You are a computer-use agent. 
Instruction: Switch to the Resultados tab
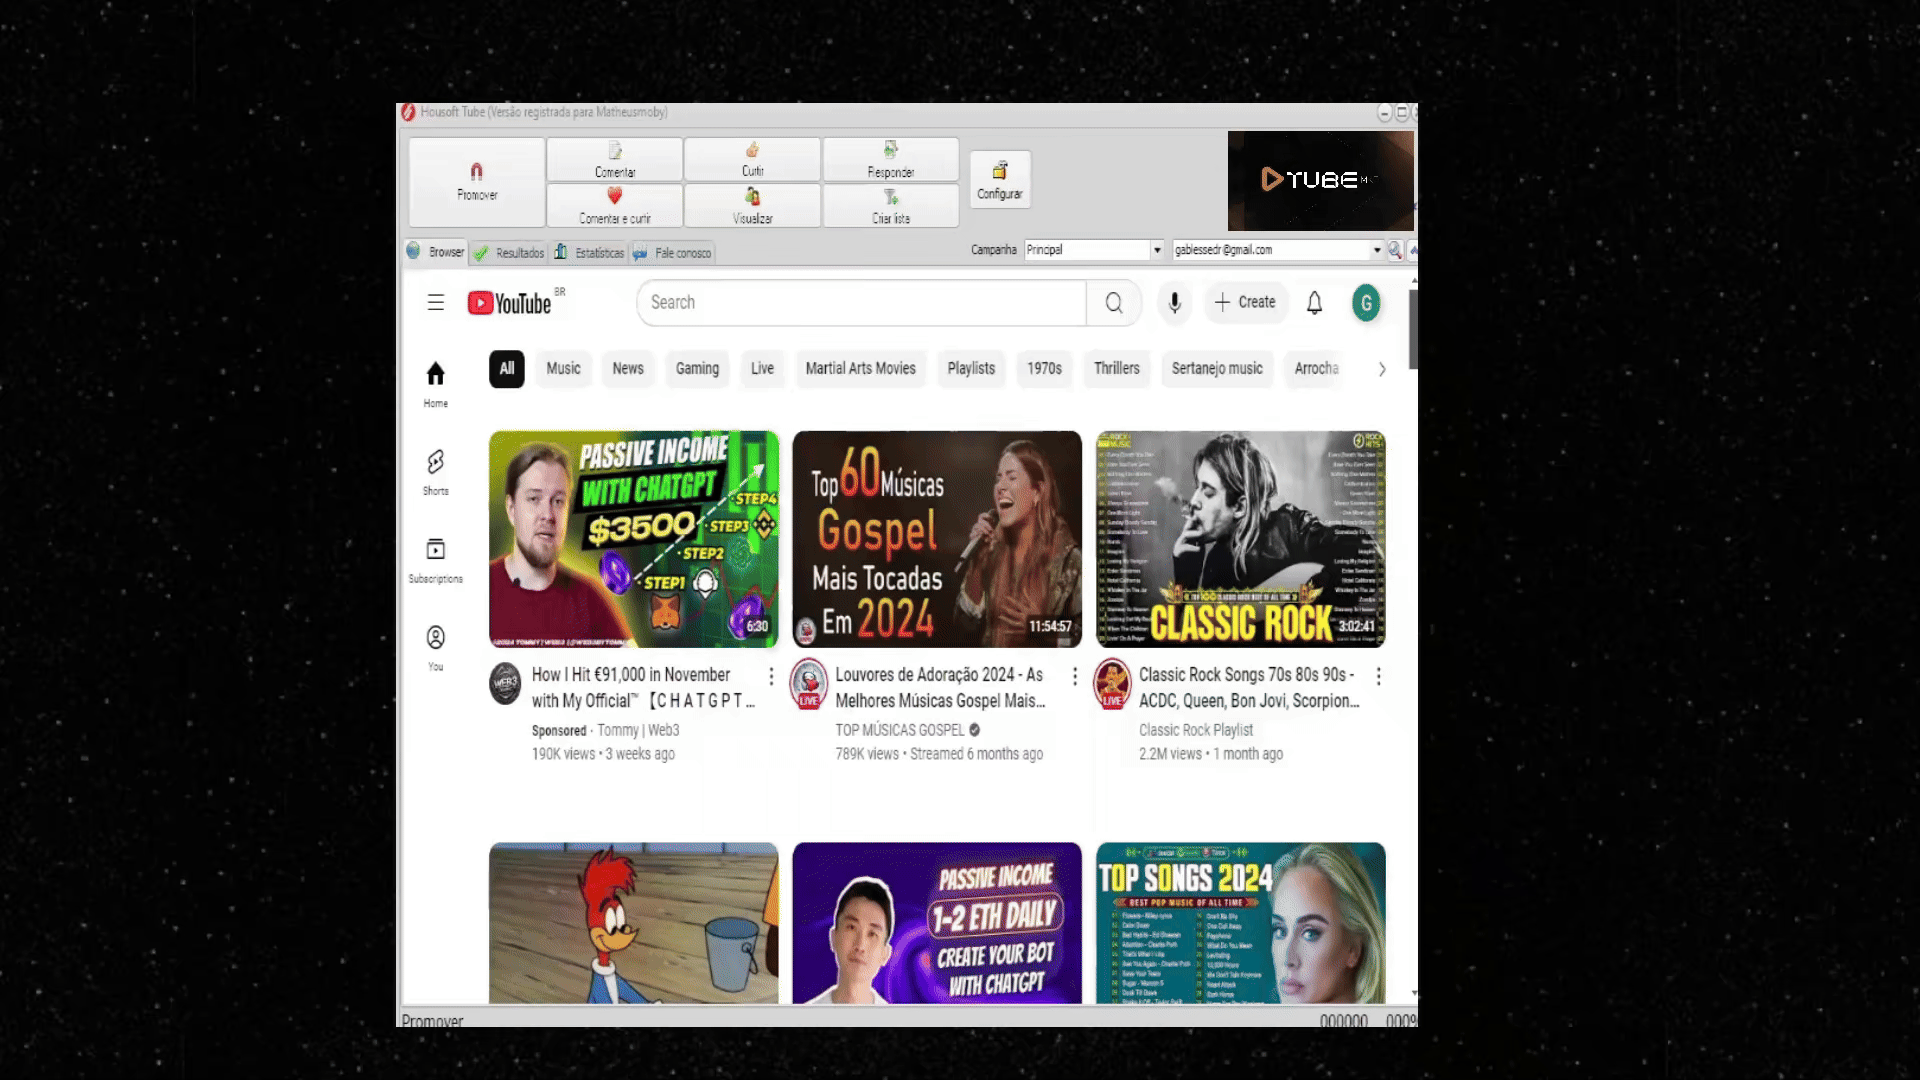point(509,253)
